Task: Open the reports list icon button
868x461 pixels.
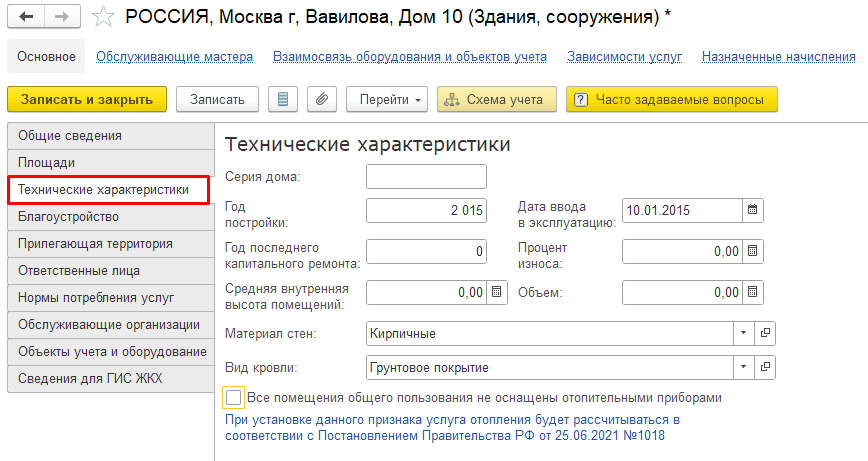Action: pos(283,100)
